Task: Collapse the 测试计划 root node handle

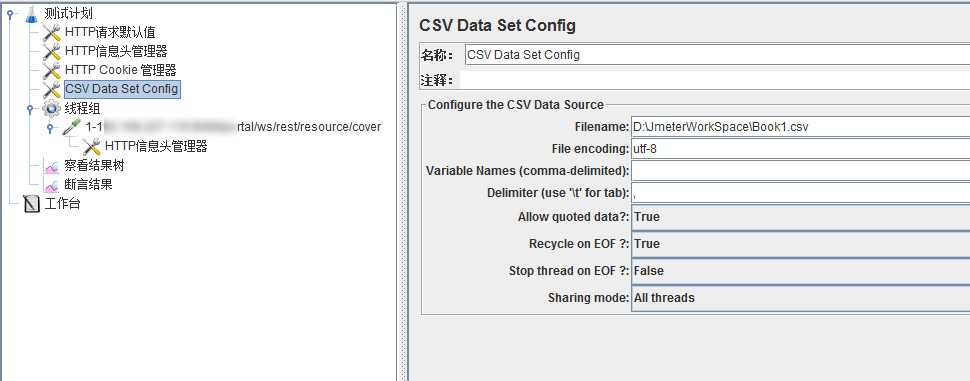Action: tap(9, 14)
